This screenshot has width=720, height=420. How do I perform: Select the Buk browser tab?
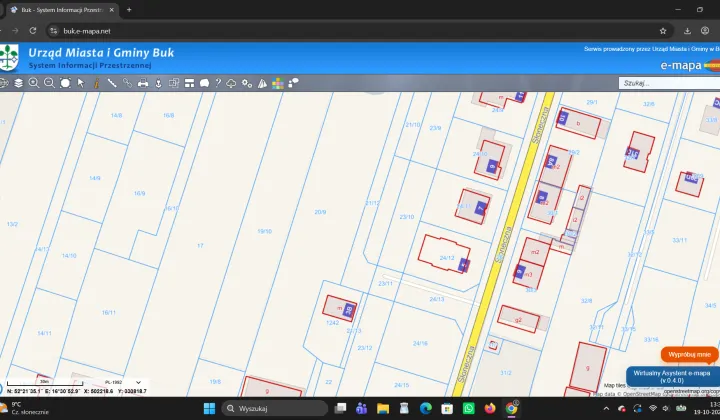click(x=62, y=10)
